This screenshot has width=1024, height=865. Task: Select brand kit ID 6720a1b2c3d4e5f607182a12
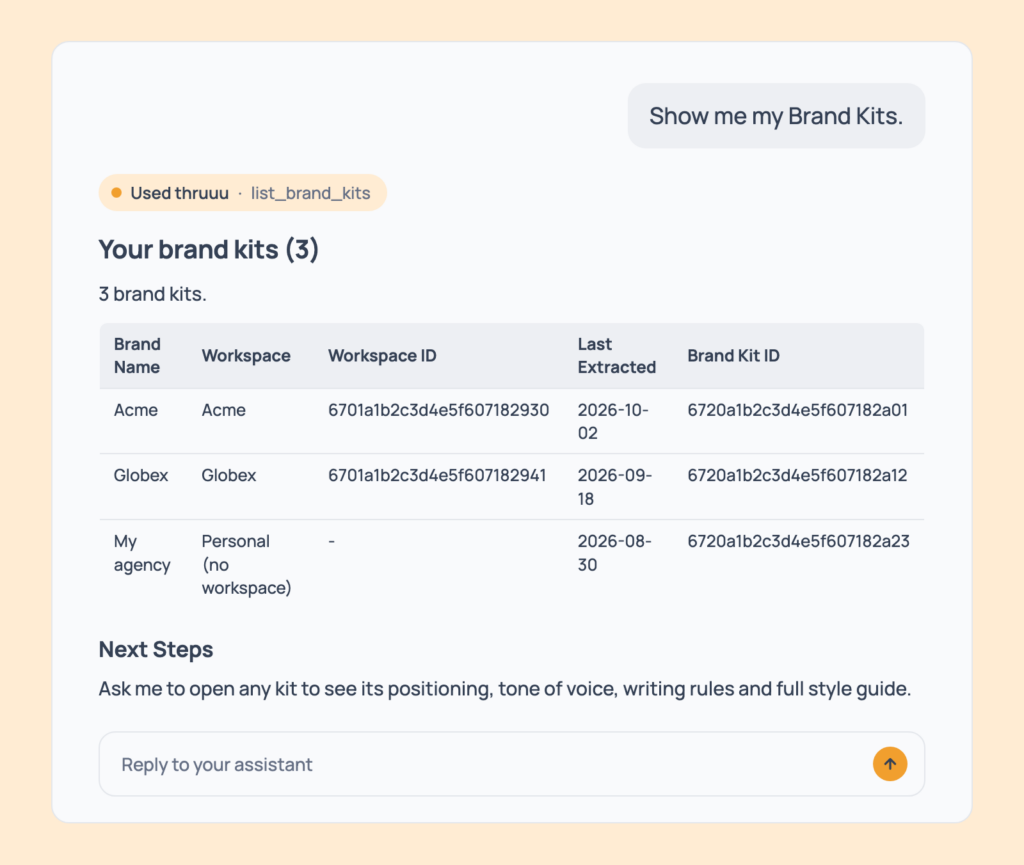pos(797,475)
